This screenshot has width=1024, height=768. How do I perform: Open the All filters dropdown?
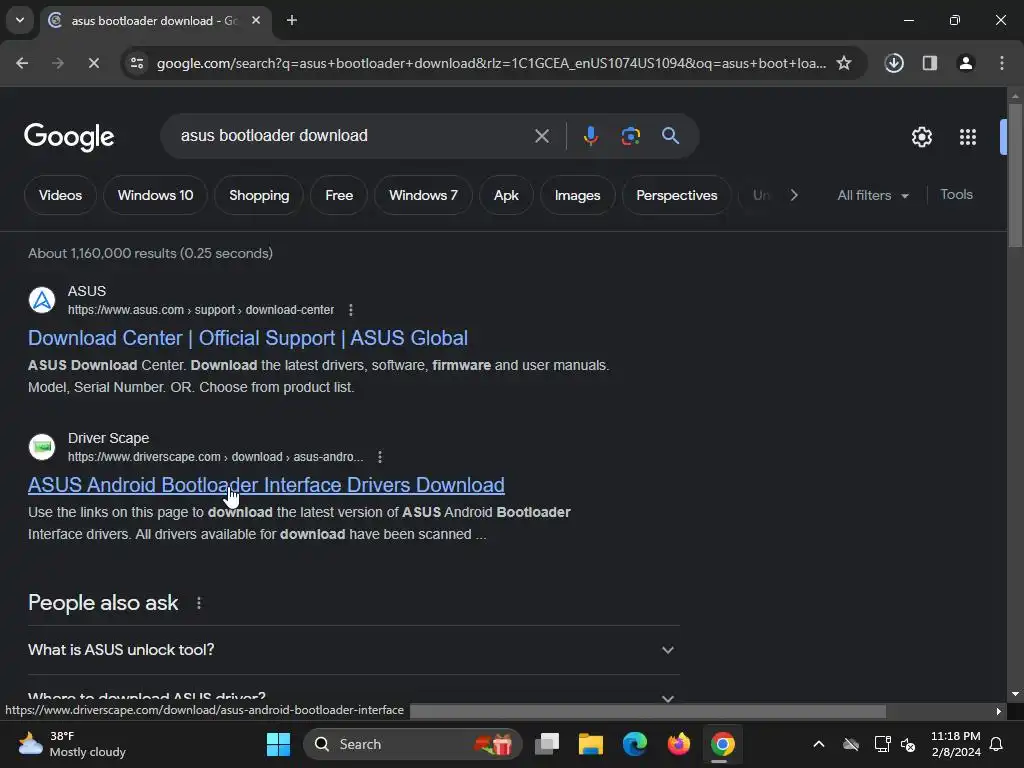point(873,195)
